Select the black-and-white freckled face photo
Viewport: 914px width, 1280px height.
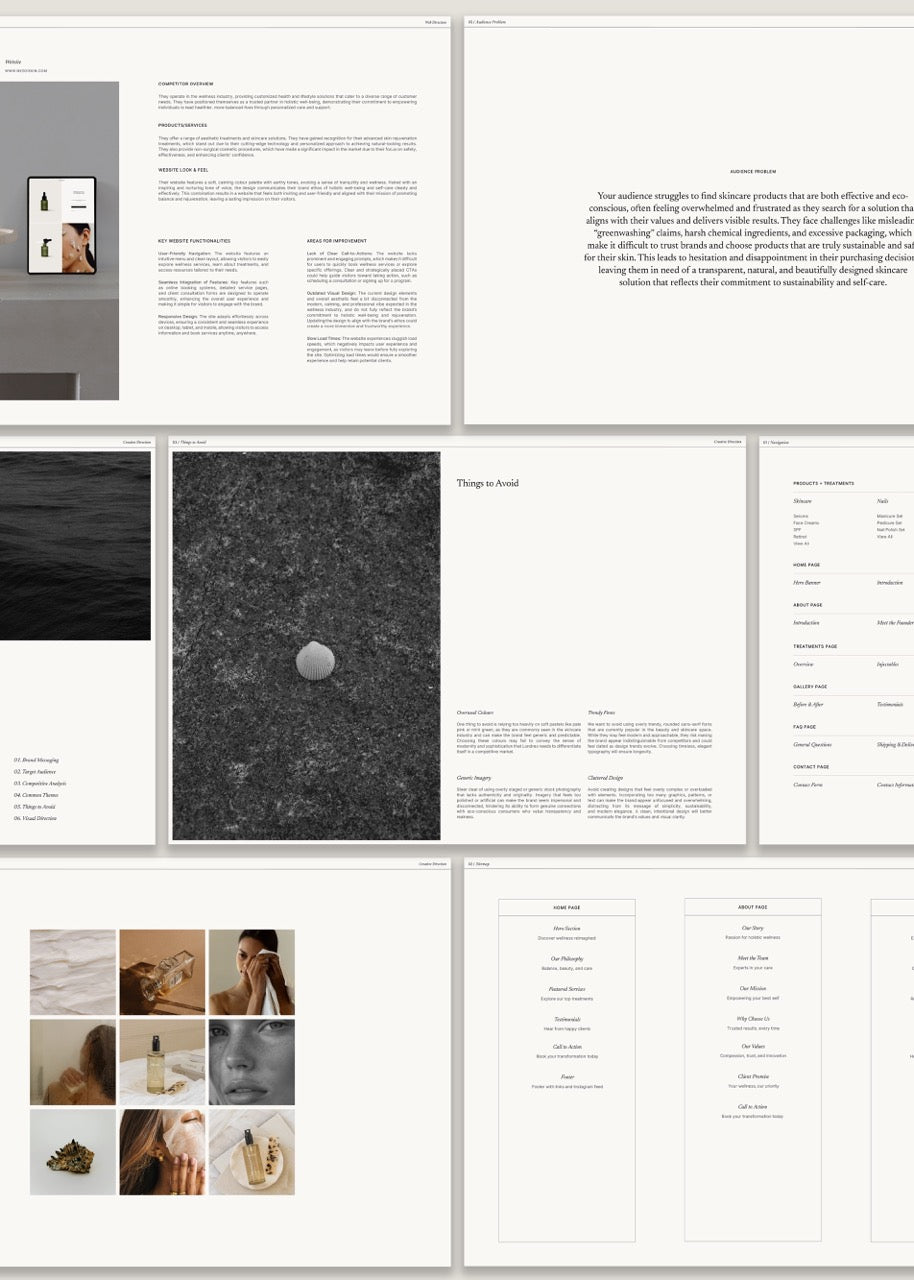(251, 1061)
